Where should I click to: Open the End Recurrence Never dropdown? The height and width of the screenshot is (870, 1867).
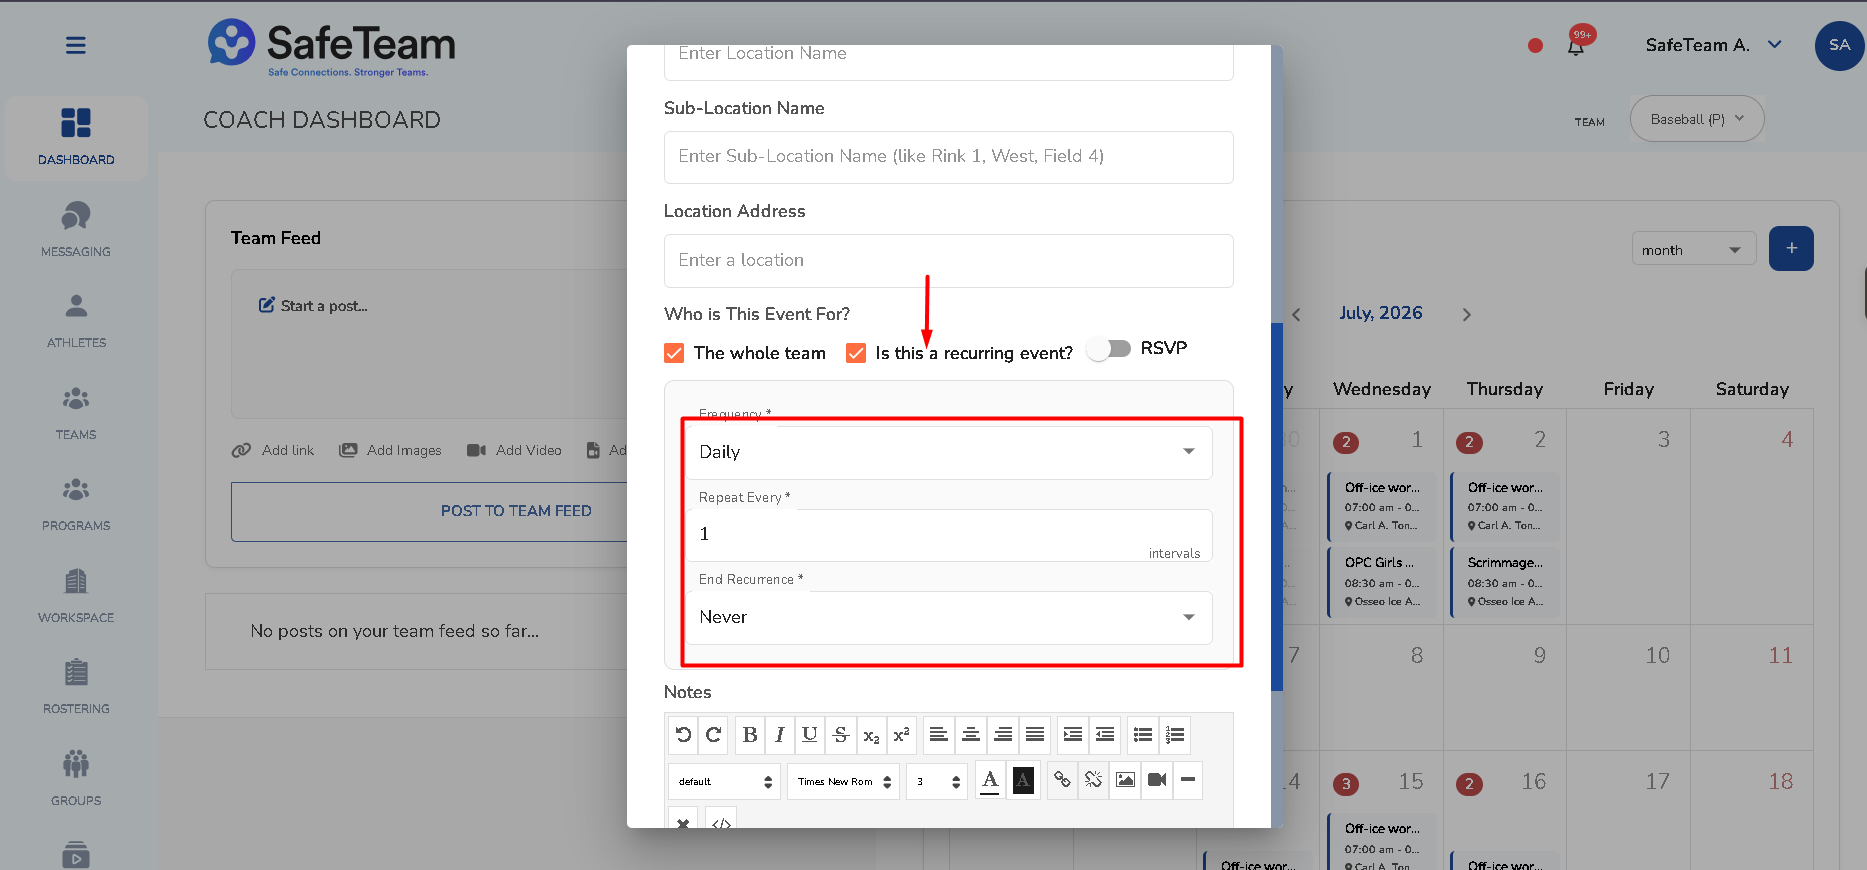click(x=948, y=617)
